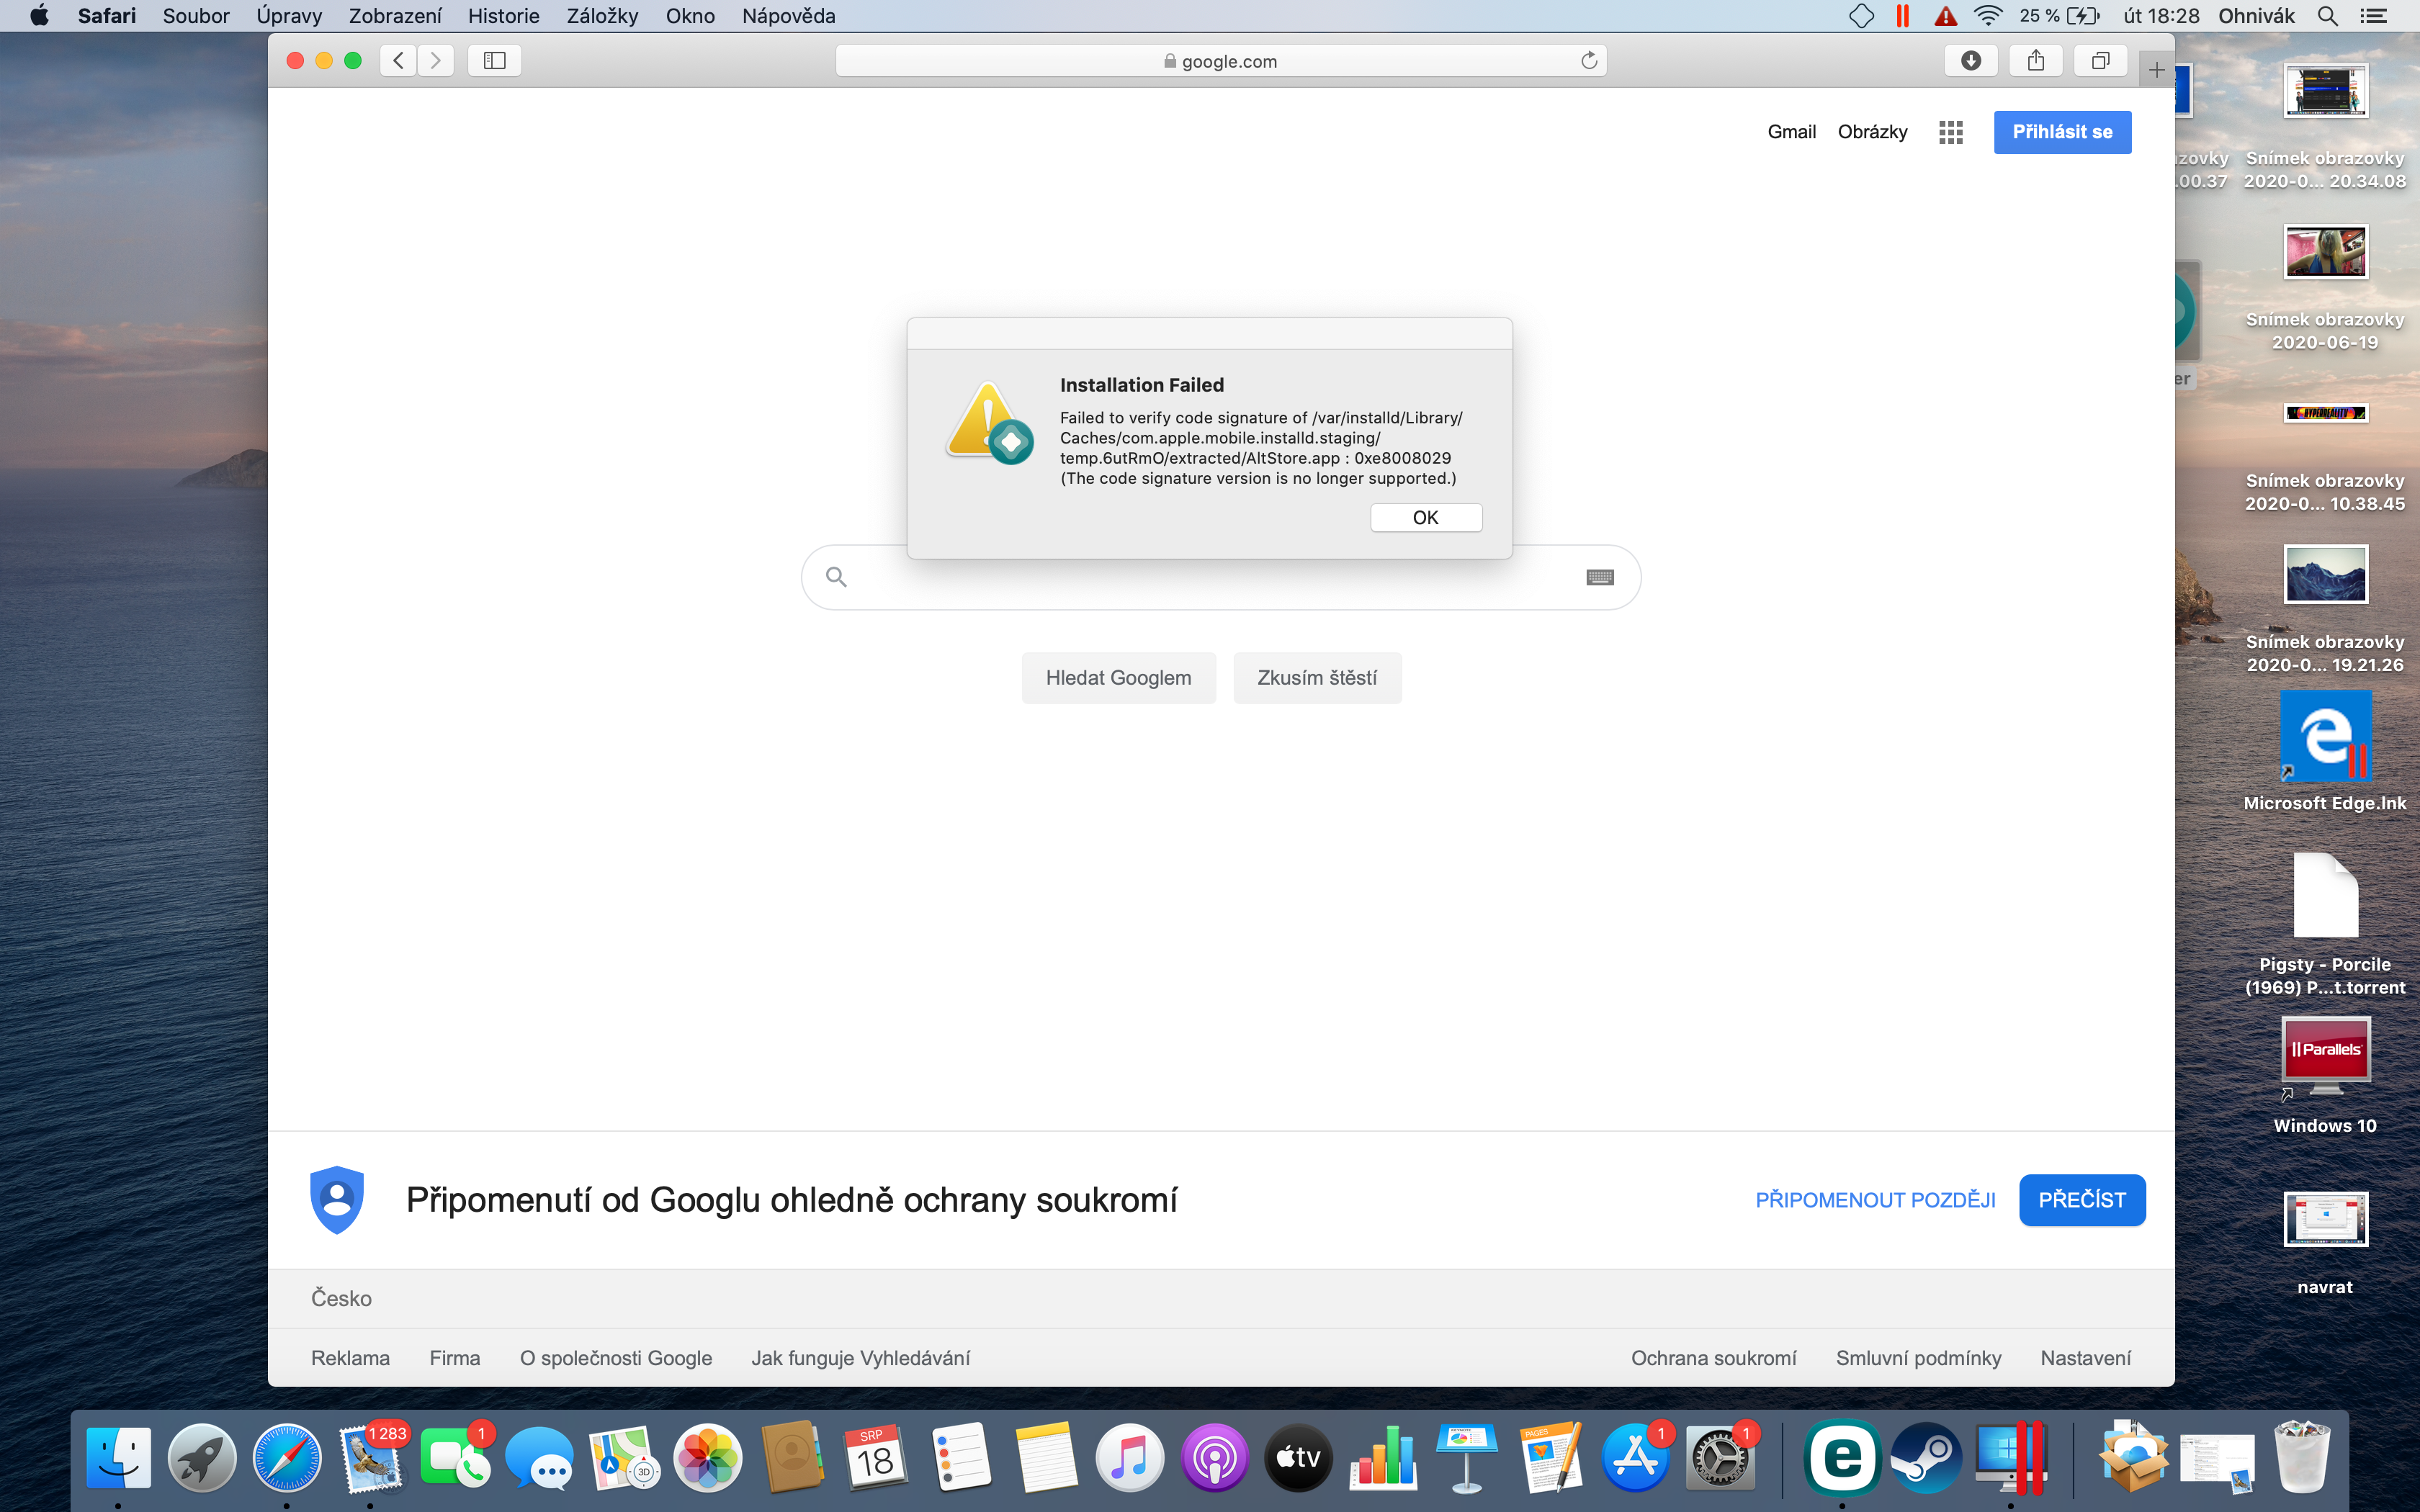
Task: Click the Přihlásit se button
Action: [2062, 132]
